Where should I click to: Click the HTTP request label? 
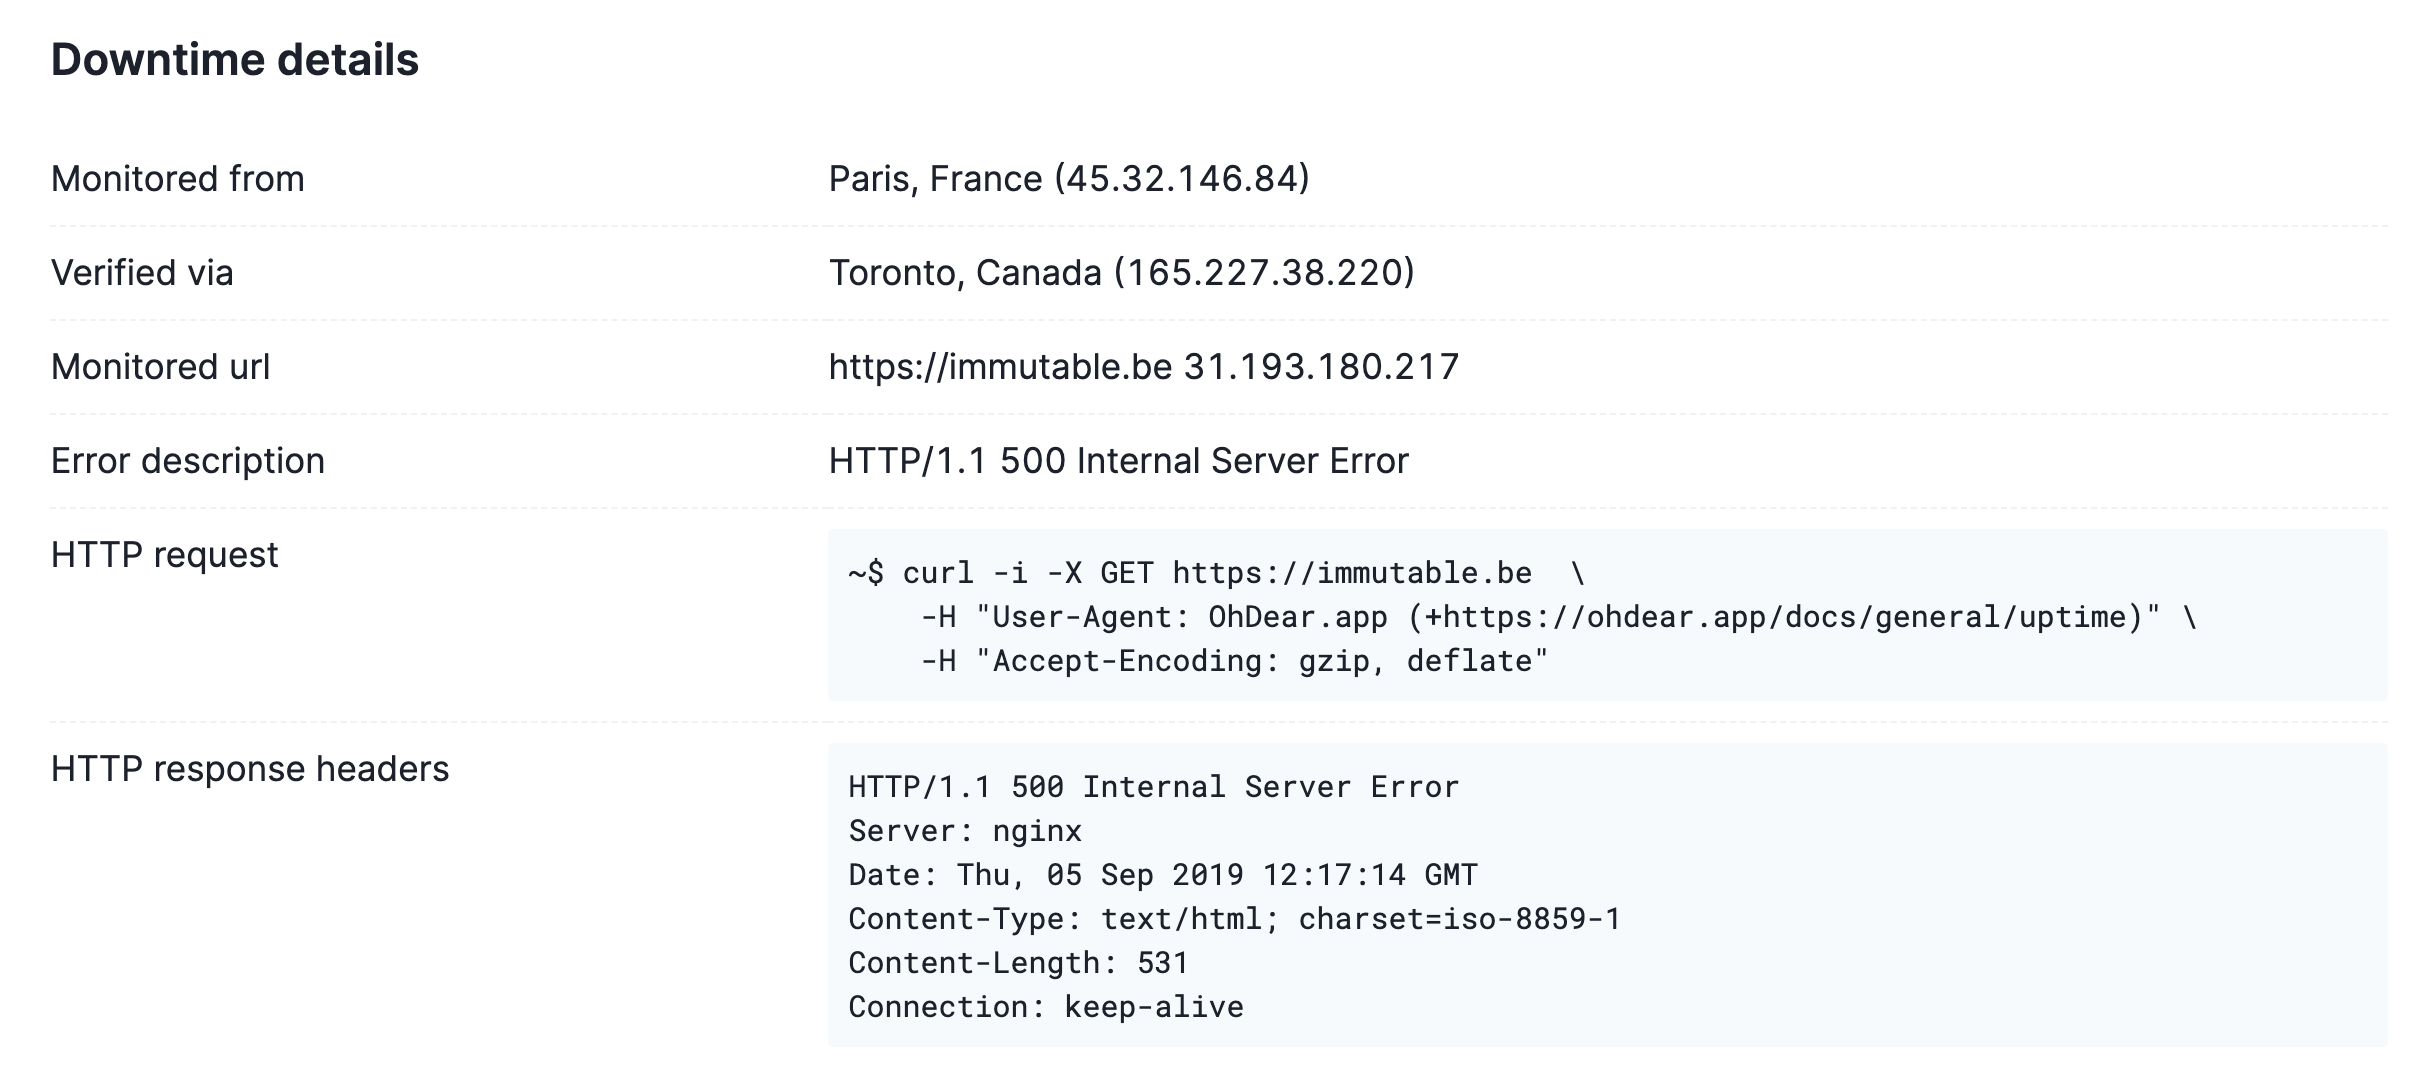pyautogui.click(x=165, y=555)
